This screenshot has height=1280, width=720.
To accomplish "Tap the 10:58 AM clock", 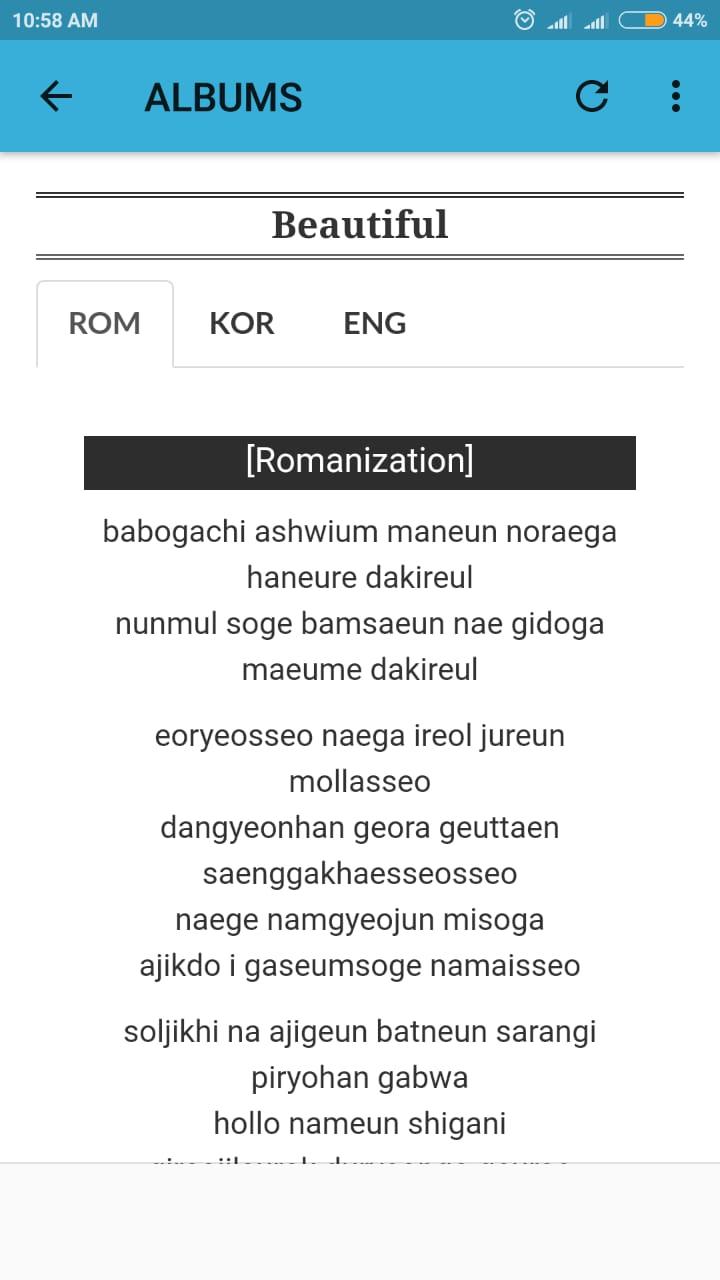I will click(55, 20).
